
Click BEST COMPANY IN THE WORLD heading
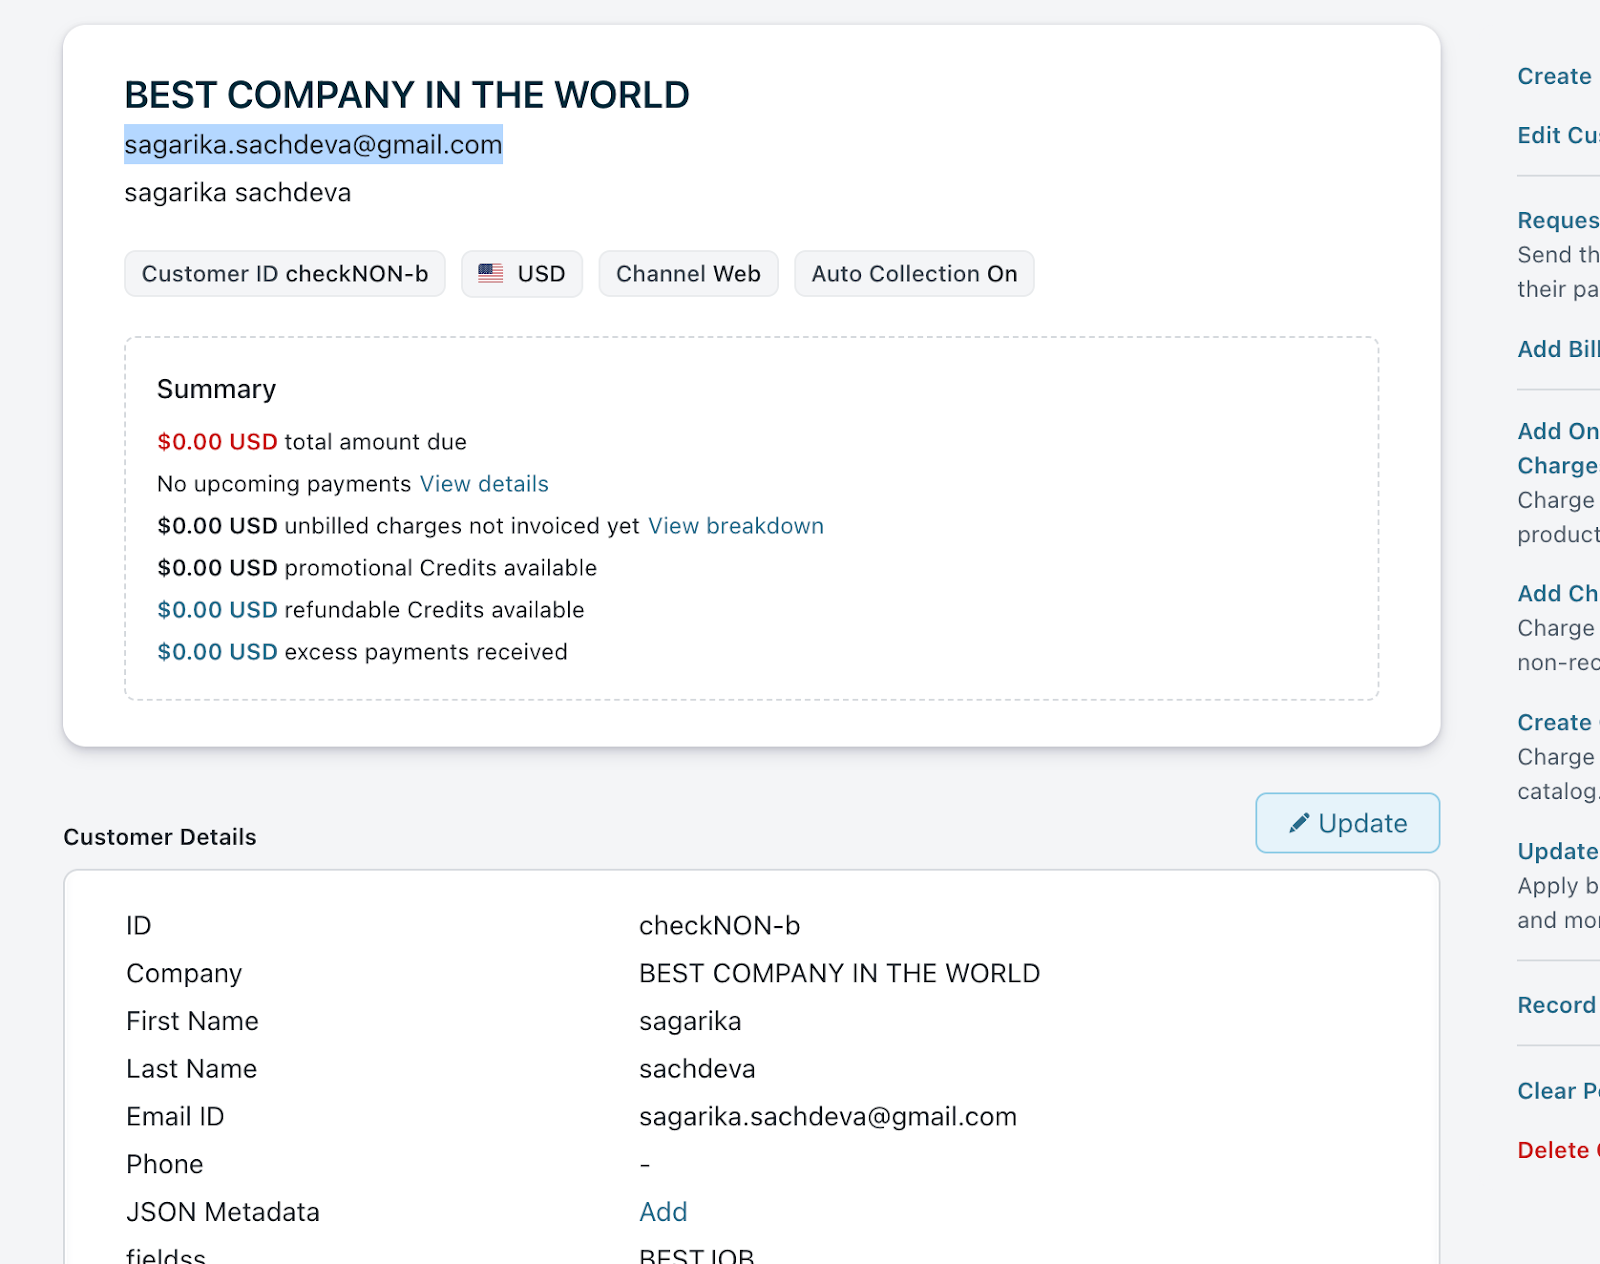[x=407, y=95]
